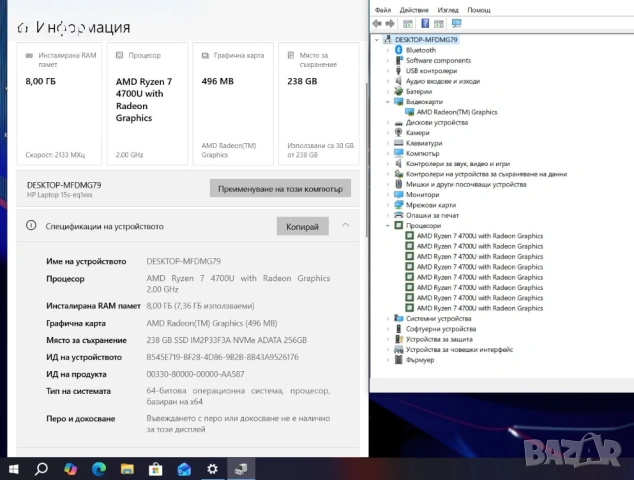Click the Копирай button

(x=302, y=226)
